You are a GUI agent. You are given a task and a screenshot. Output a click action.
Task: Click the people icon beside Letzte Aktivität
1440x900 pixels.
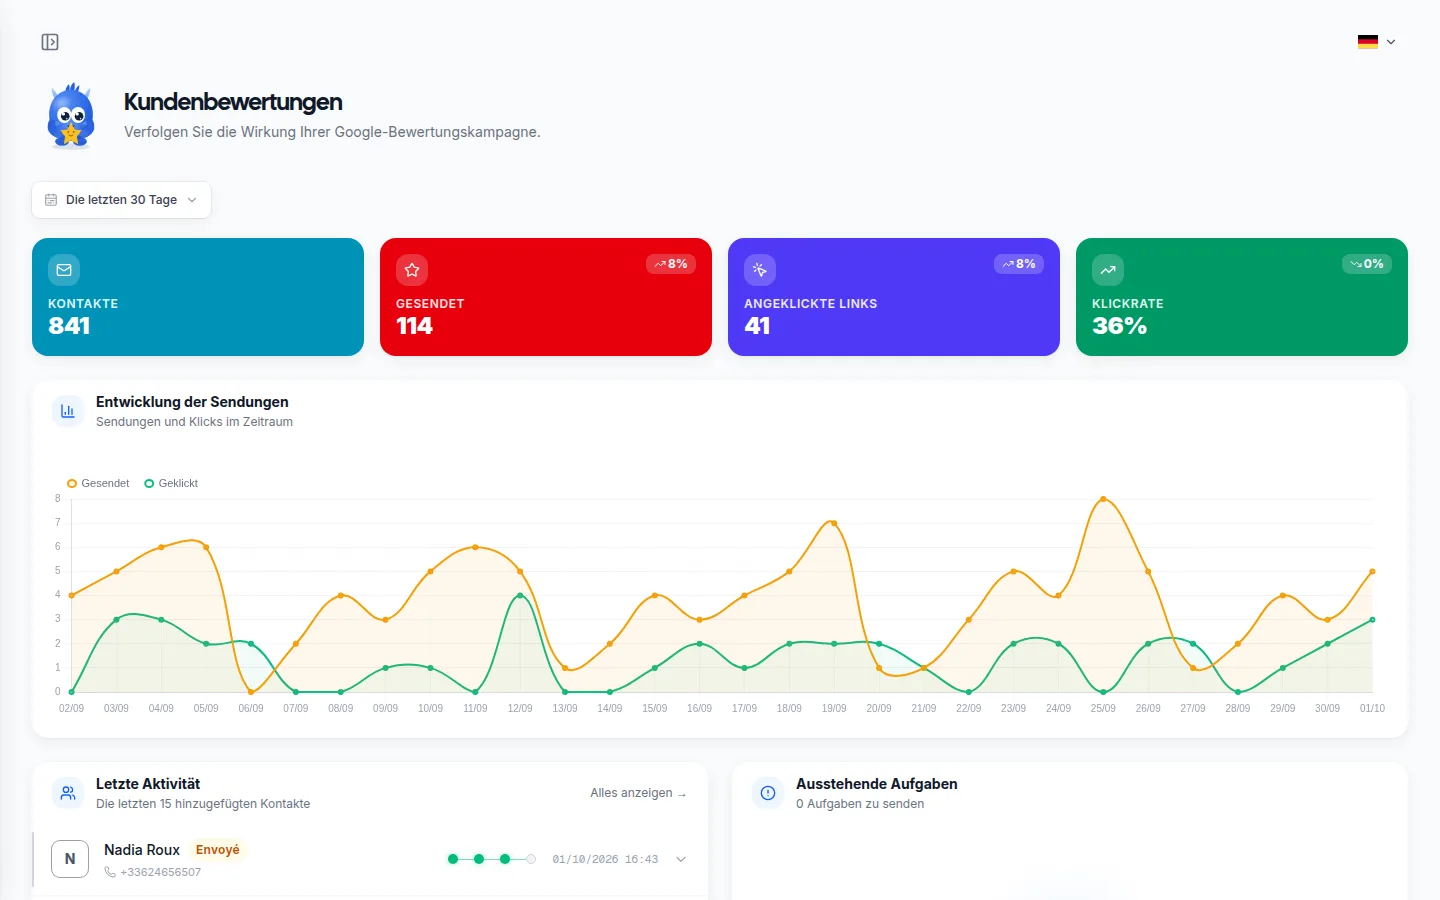point(68,793)
